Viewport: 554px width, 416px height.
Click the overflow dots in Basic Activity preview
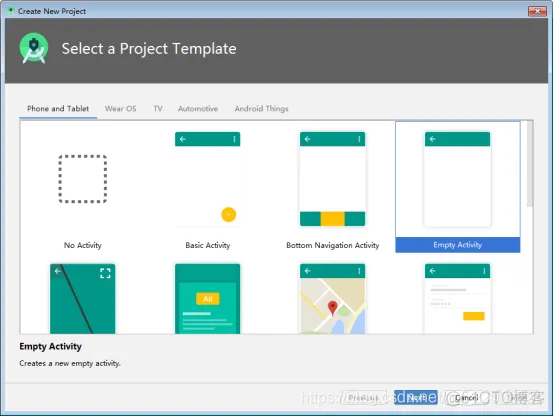[234, 139]
